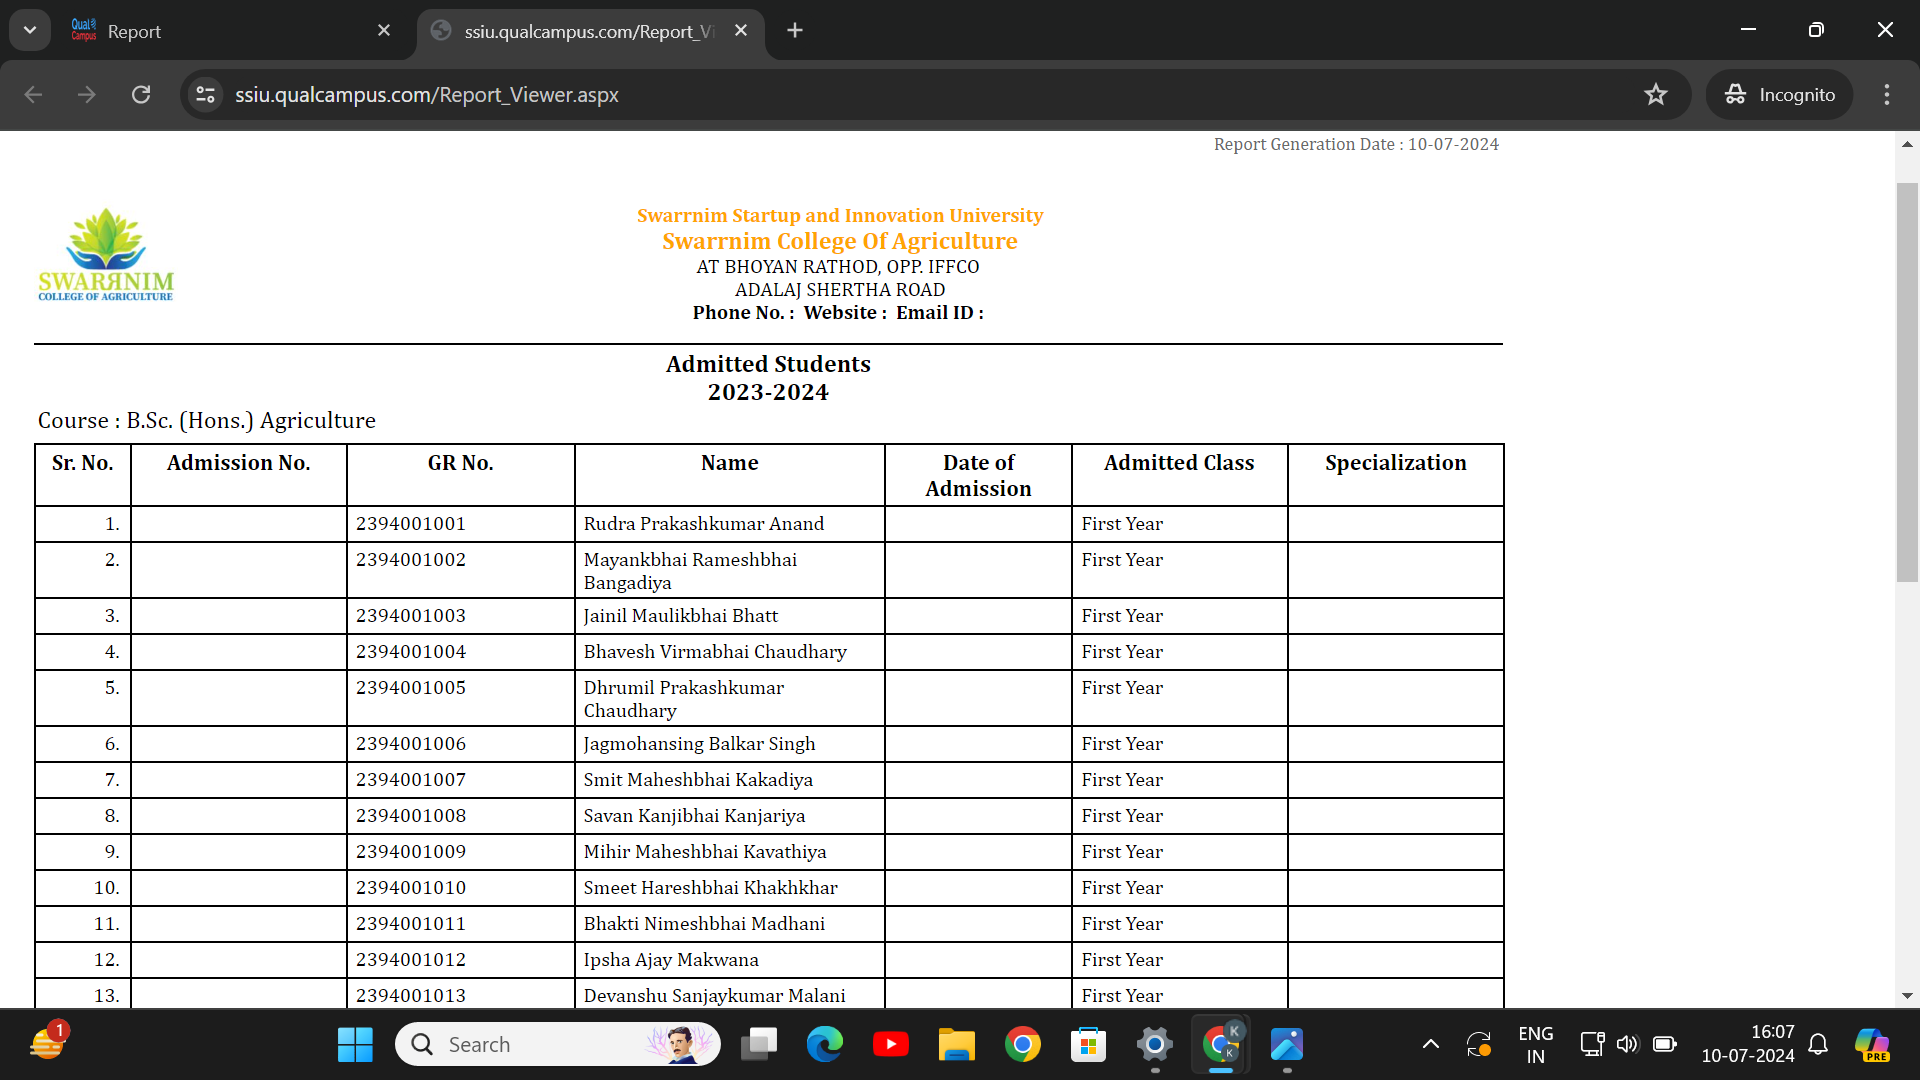This screenshot has width=1920, height=1080.
Task: Open volume speaker control
Action: coord(1628,1044)
